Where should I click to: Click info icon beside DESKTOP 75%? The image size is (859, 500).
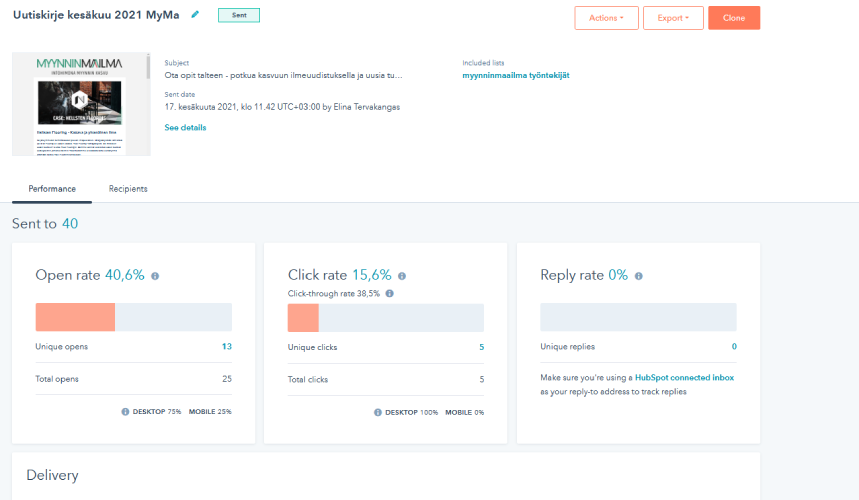(125, 411)
